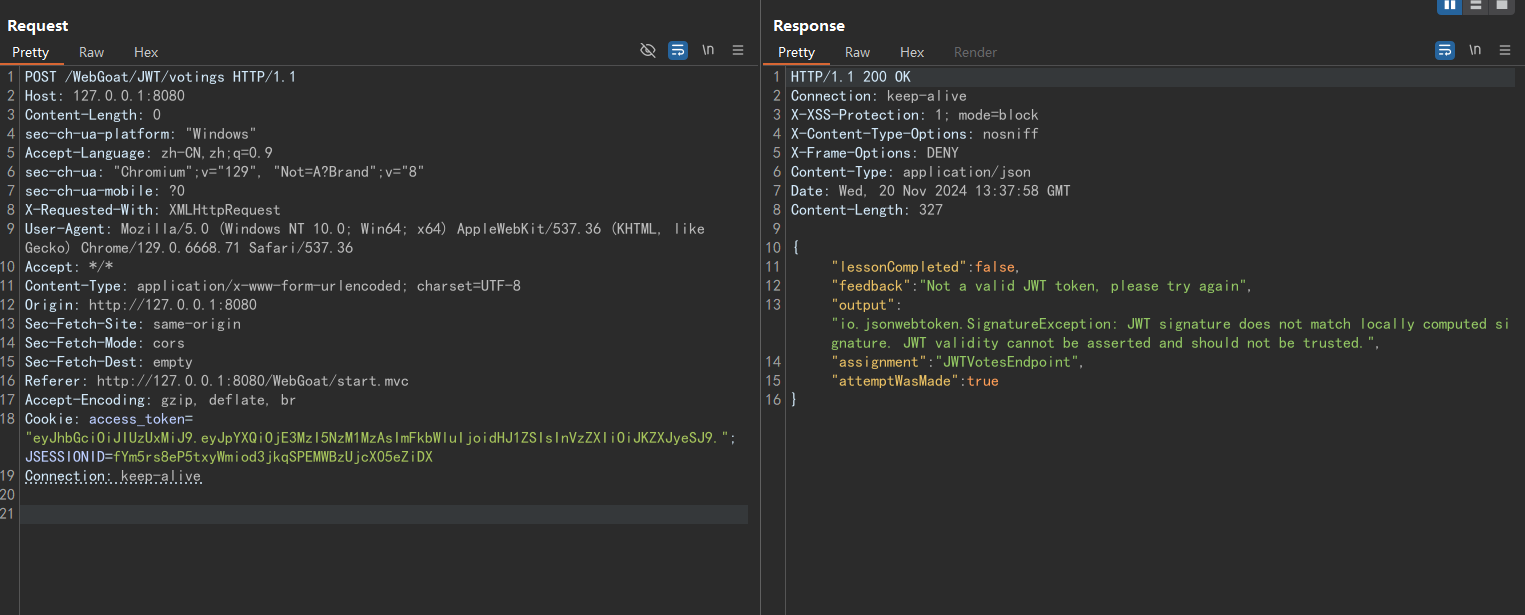Switch to the top/bottom split layout icon
1525x615 pixels.
click(x=1476, y=6)
